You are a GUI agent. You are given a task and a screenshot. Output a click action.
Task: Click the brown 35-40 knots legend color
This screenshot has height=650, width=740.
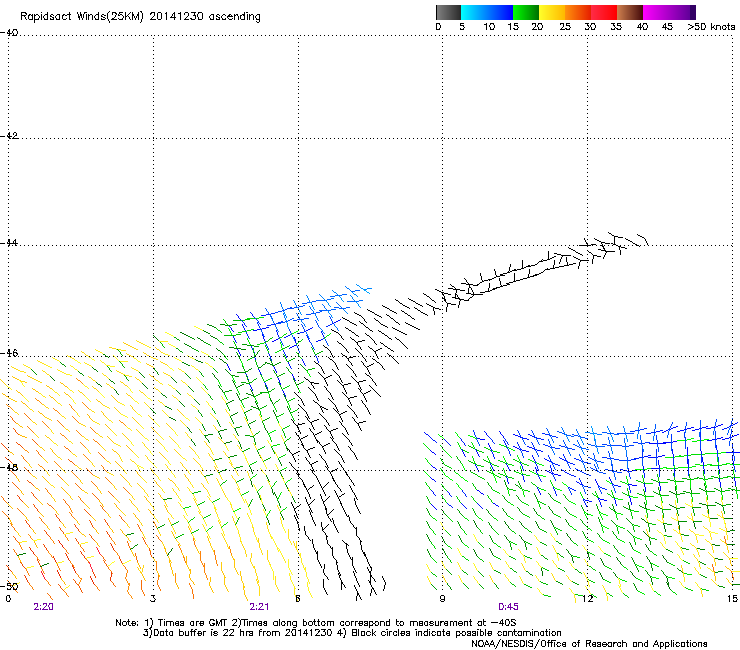(630, 12)
